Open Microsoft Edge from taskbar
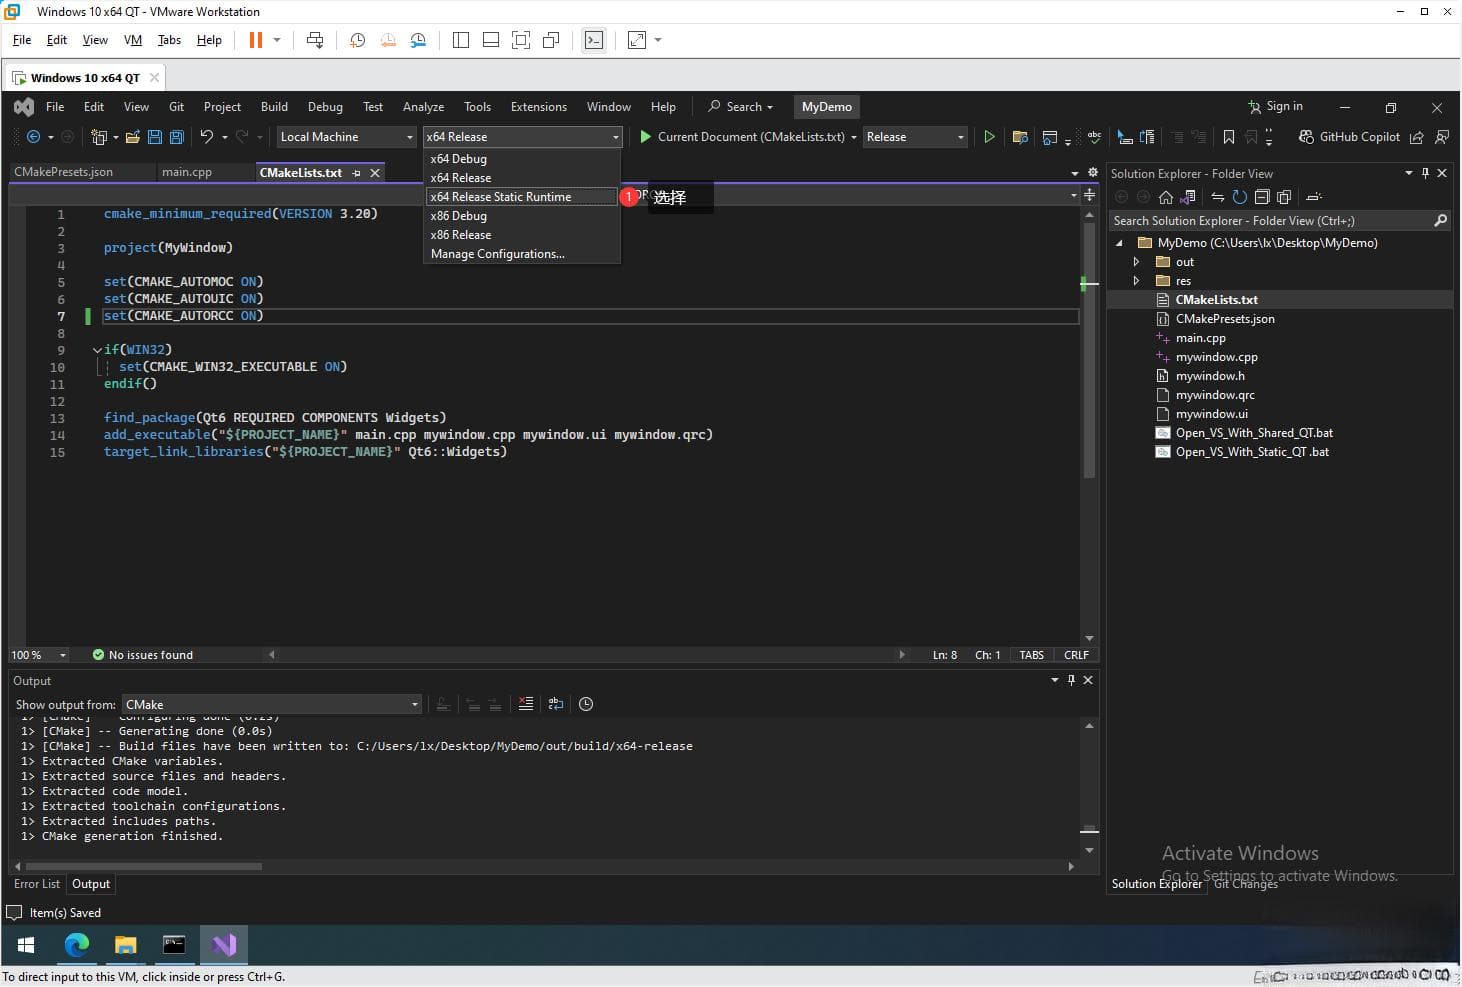 tap(76, 945)
